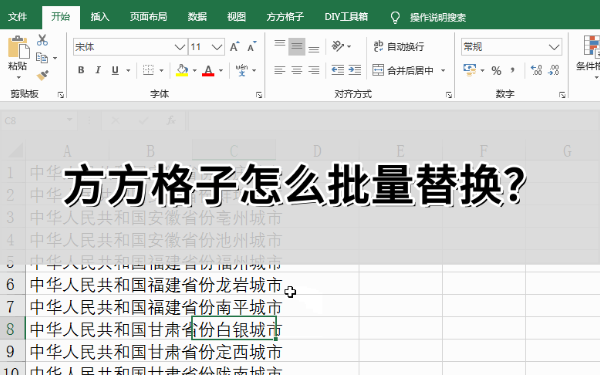Toggle bold formatting B
The width and height of the screenshot is (600, 375).
(81, 70)
